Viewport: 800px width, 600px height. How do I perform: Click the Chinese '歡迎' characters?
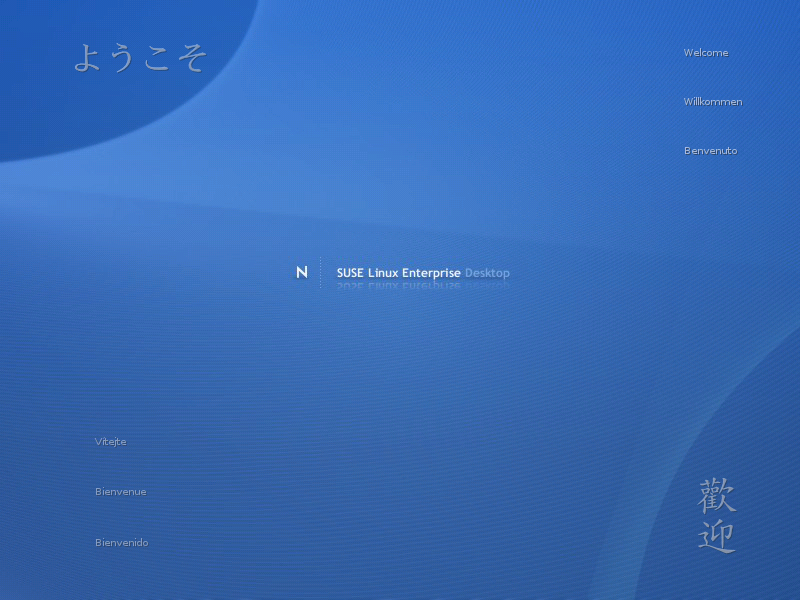[717, 515]
